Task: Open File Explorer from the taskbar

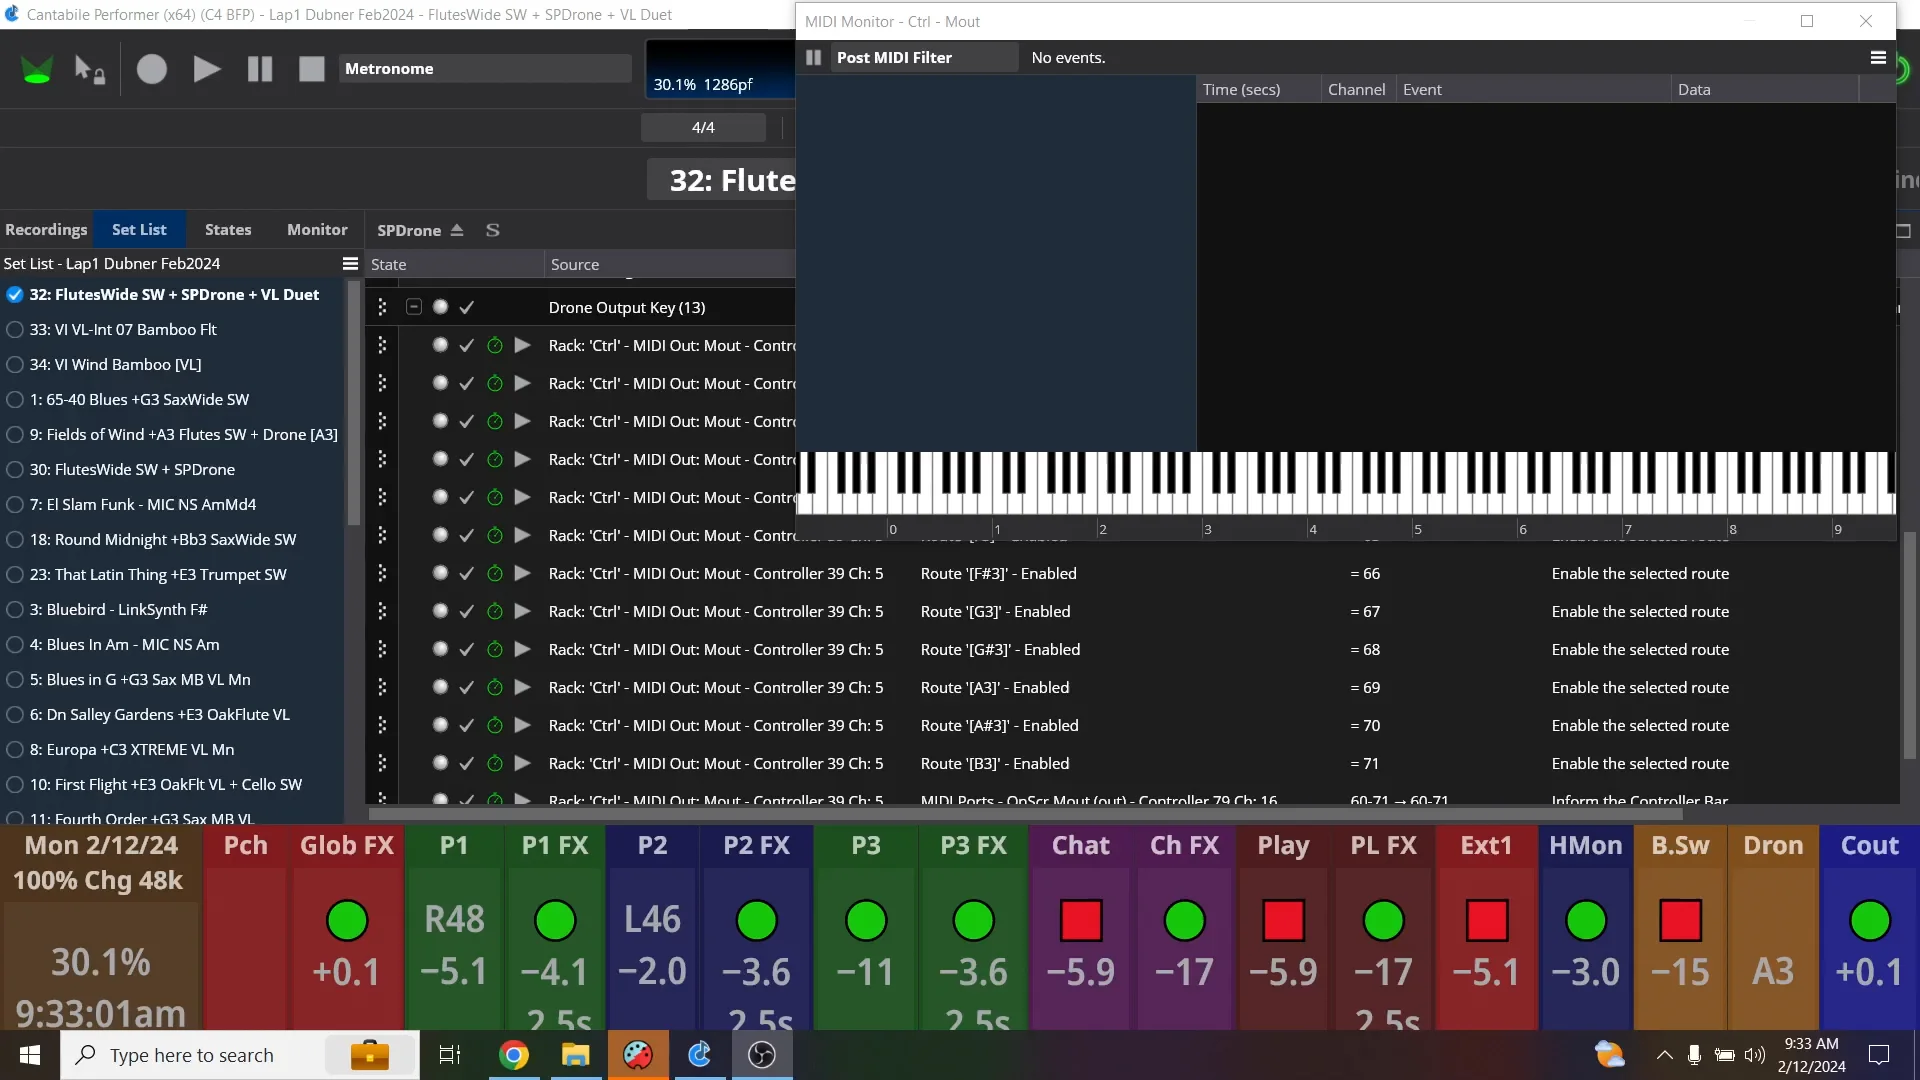Action: pos(575,1055)
